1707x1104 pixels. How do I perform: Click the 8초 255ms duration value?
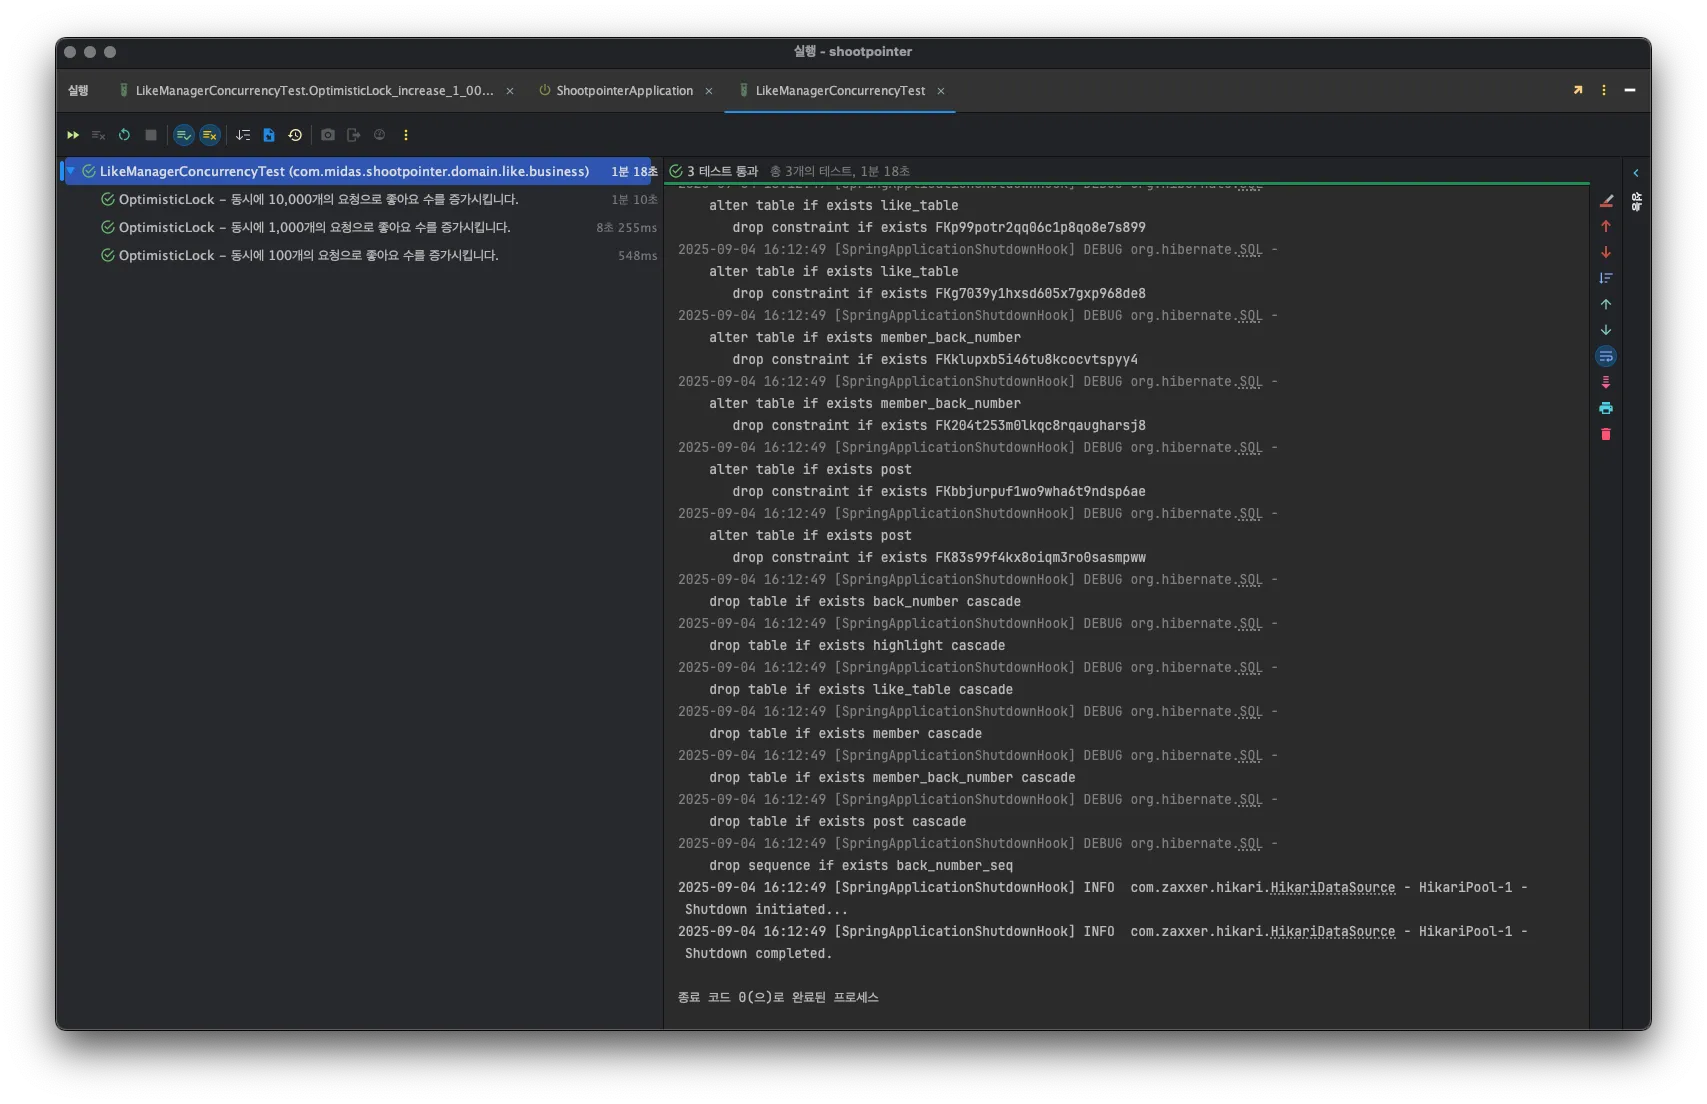(627, 228)
